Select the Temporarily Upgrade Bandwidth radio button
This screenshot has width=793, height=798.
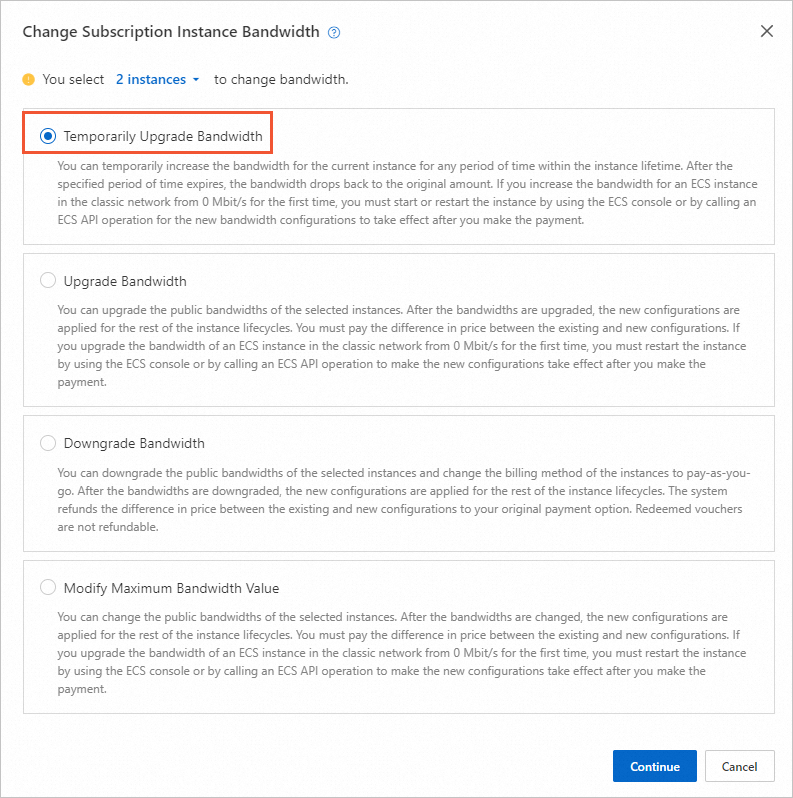pyautogui.click(x=48, y=136)
